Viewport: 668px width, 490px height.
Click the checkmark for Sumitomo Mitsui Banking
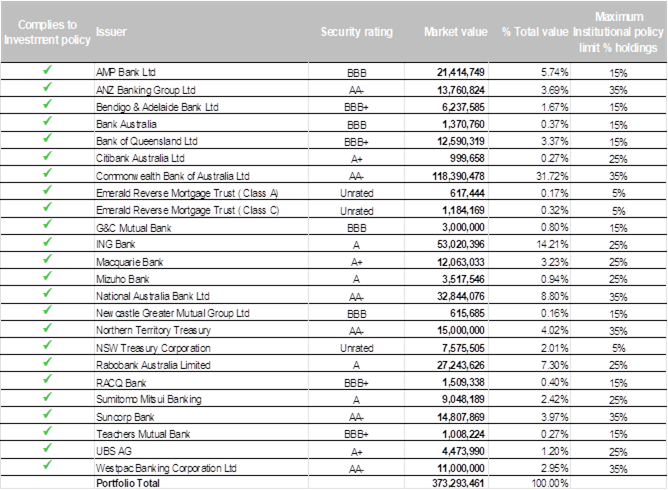pos(47,397)
